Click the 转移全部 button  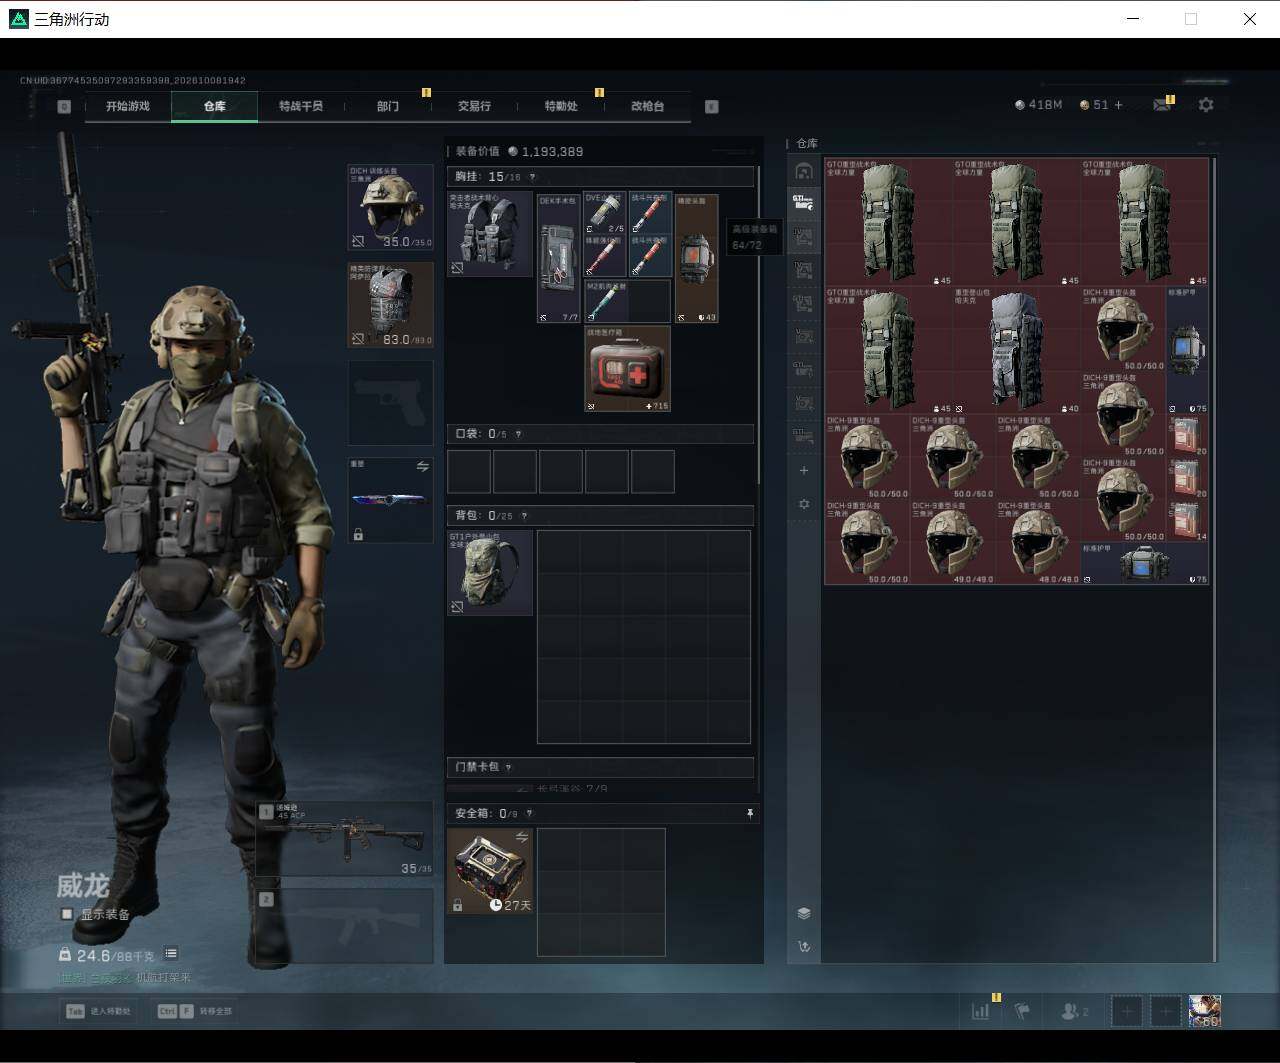click(194, 1011)
